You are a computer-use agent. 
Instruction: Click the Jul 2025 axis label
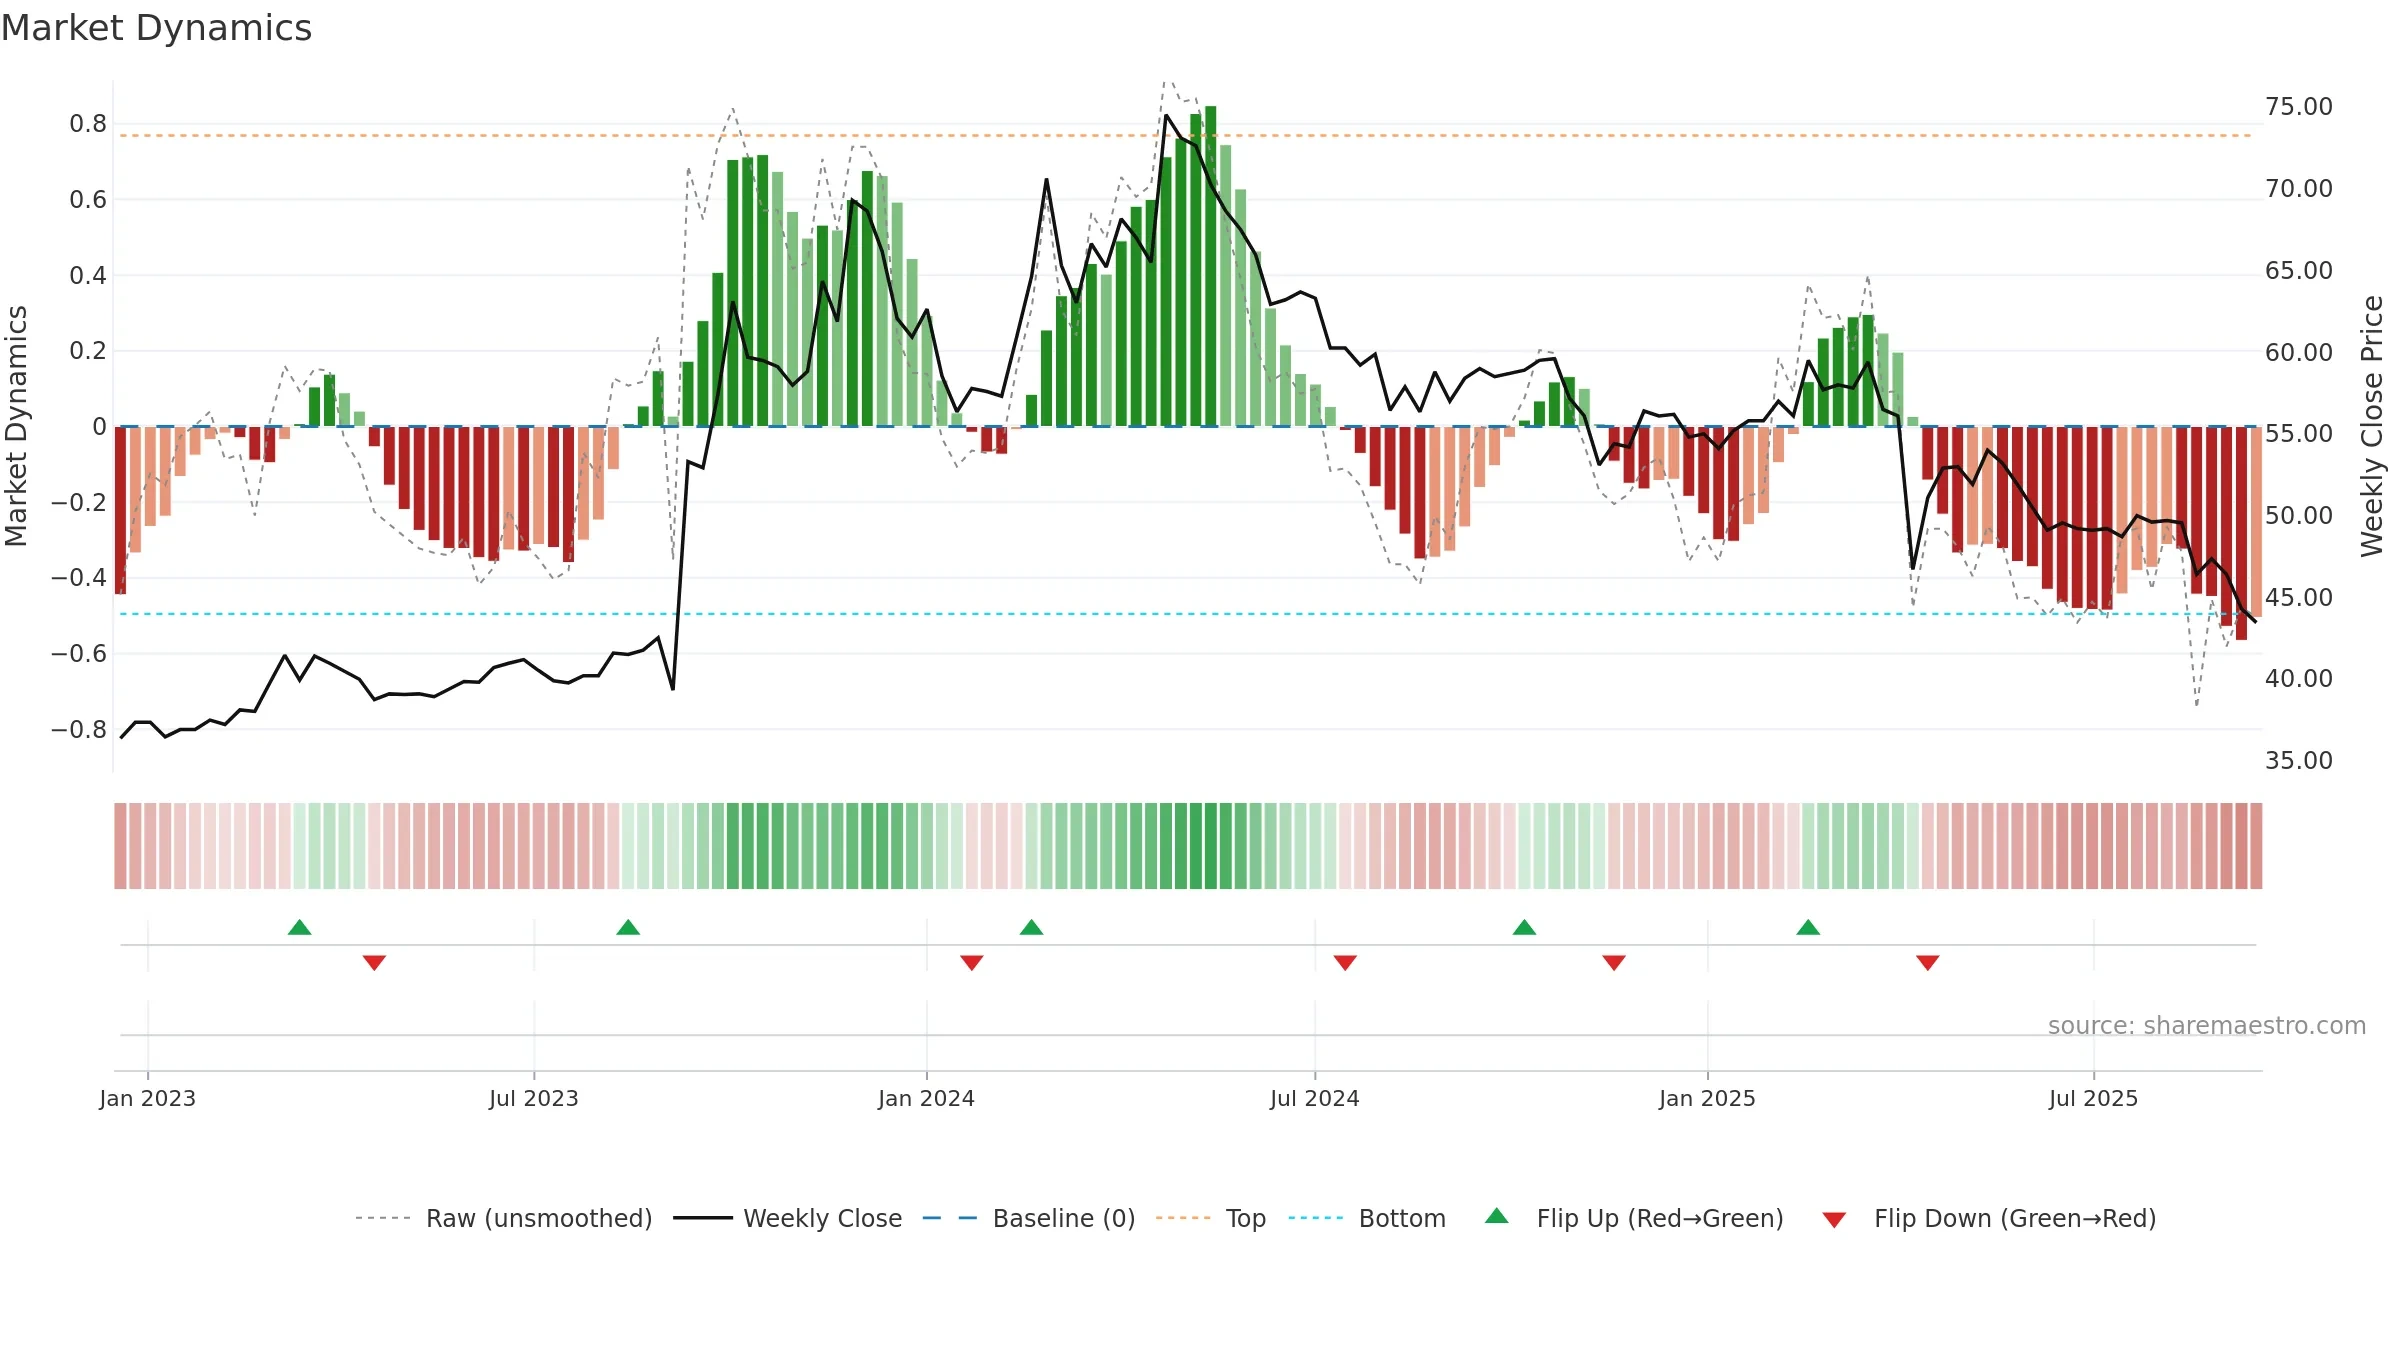[x=2094, y=1098]
